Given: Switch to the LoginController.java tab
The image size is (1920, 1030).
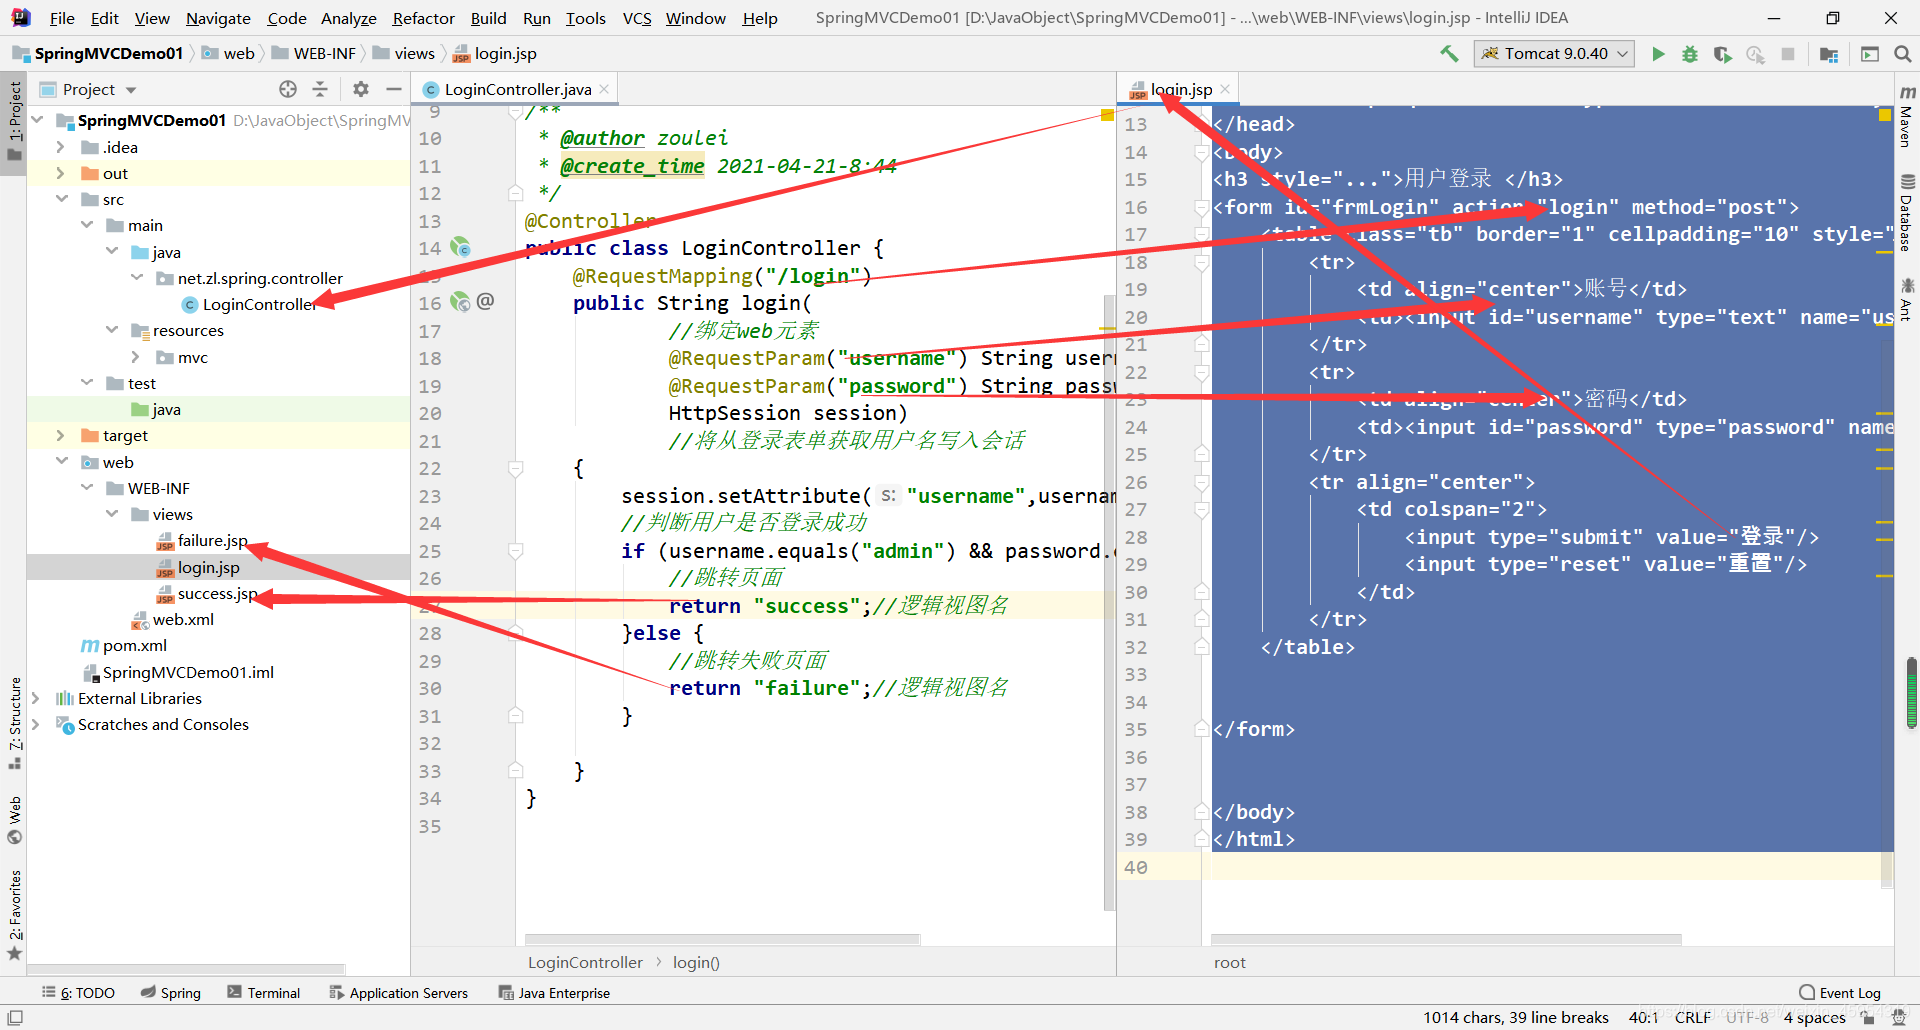Looking at the screenshot, I should [517, 89].
